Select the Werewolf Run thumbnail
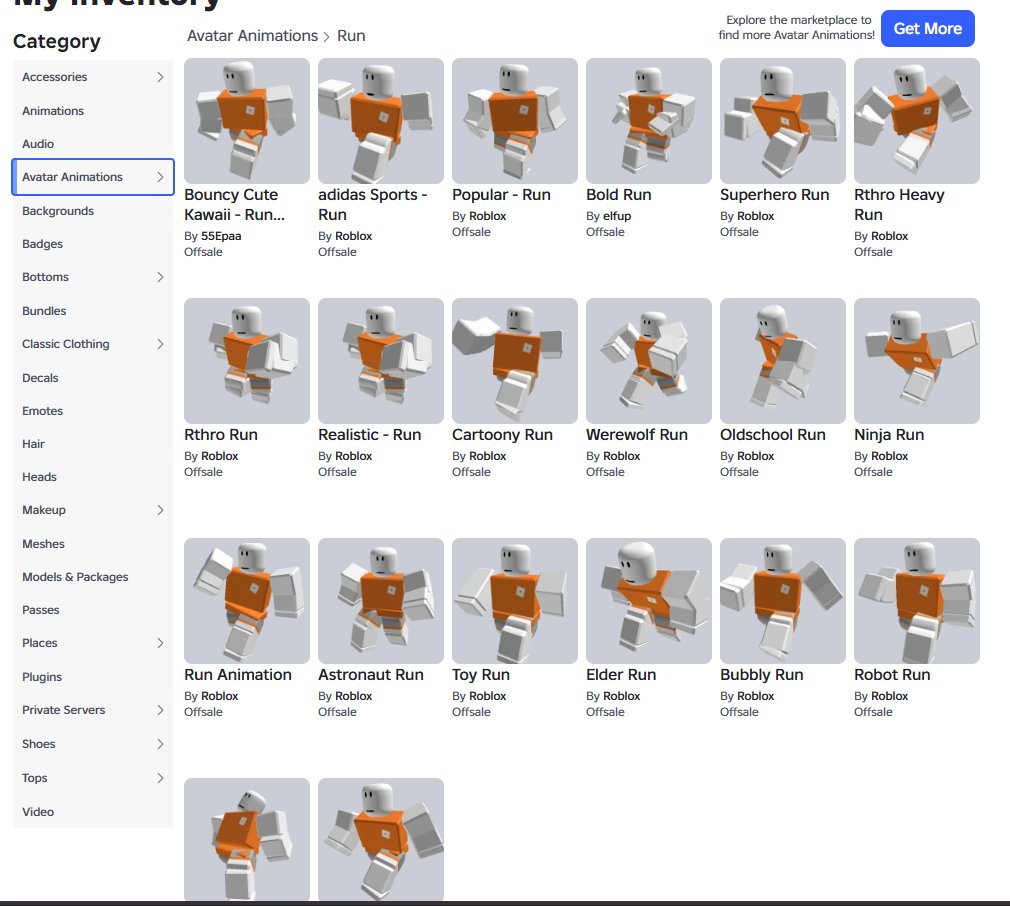This screenshot has width=1010, height=906. pyautogui.click(x=649, y=361)
